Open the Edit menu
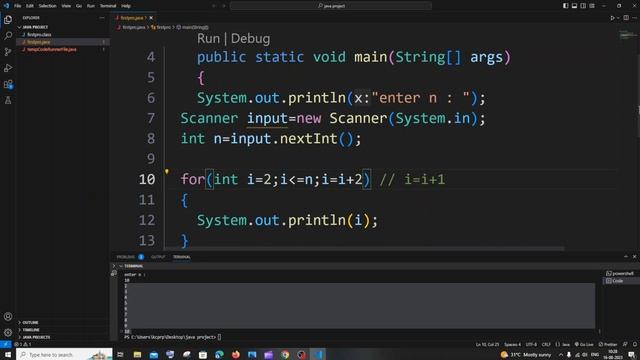Screen dimensions: 640x360 [30, 6]
